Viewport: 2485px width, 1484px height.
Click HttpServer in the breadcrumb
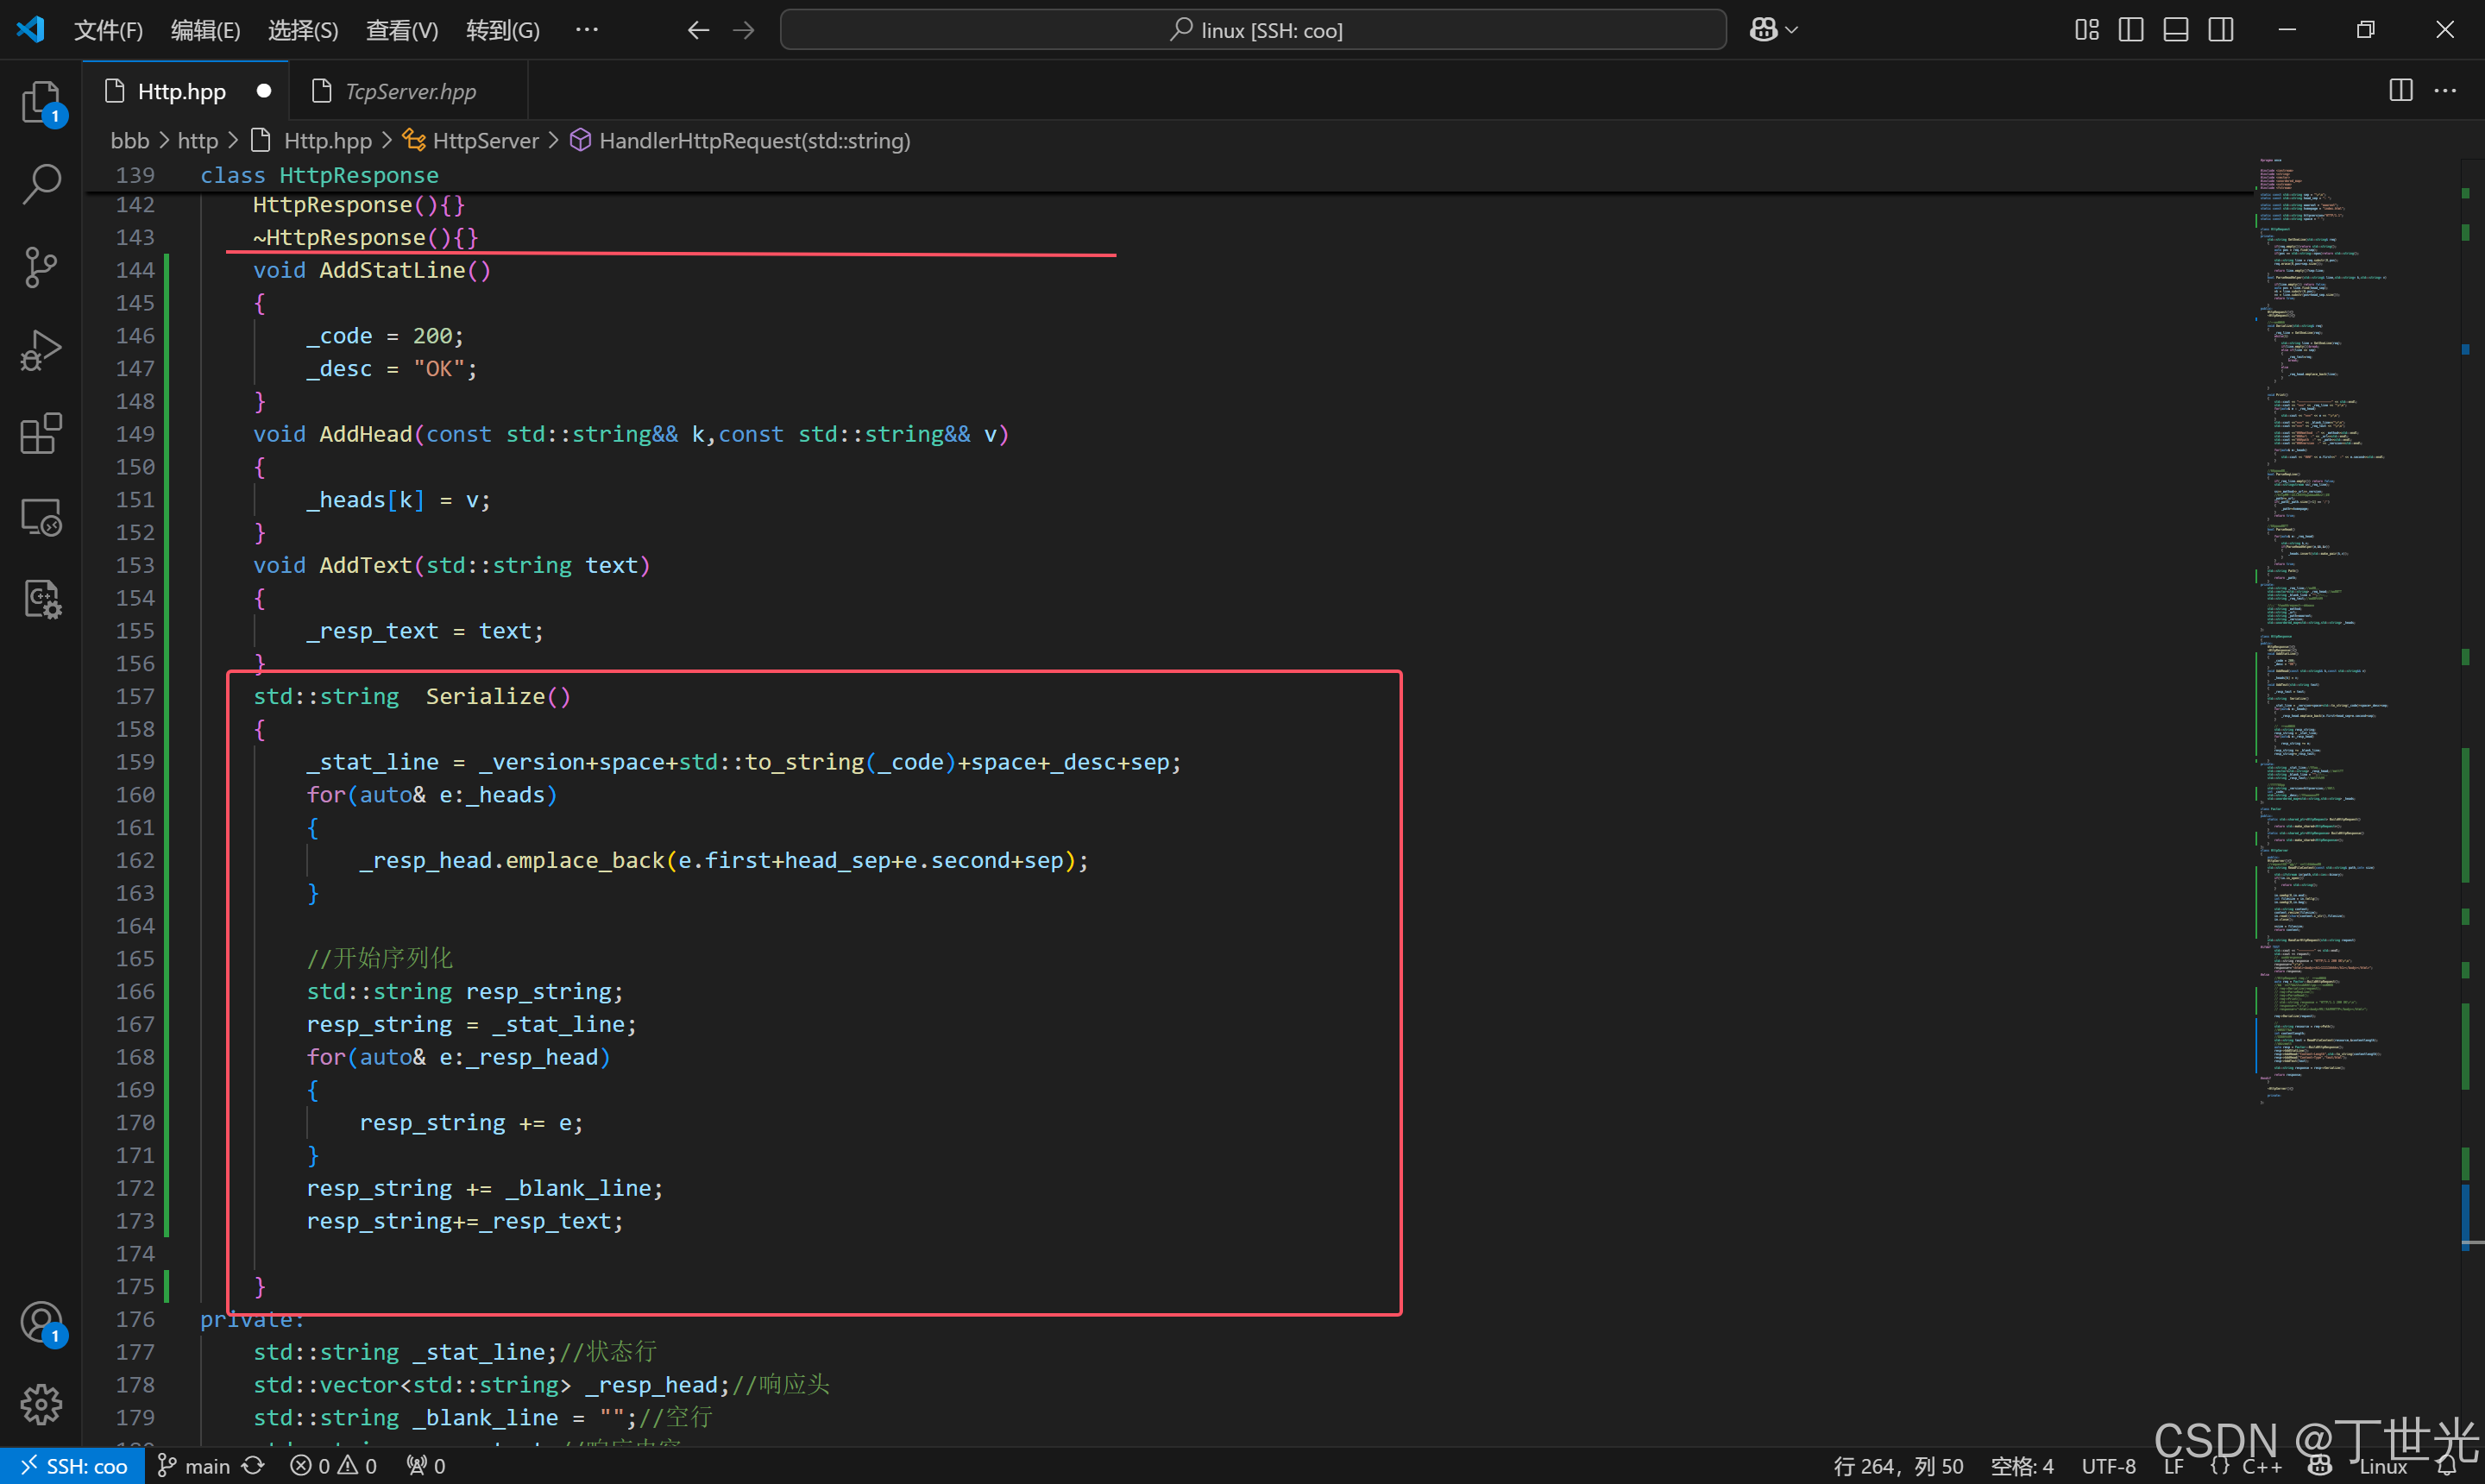[485, 141]
